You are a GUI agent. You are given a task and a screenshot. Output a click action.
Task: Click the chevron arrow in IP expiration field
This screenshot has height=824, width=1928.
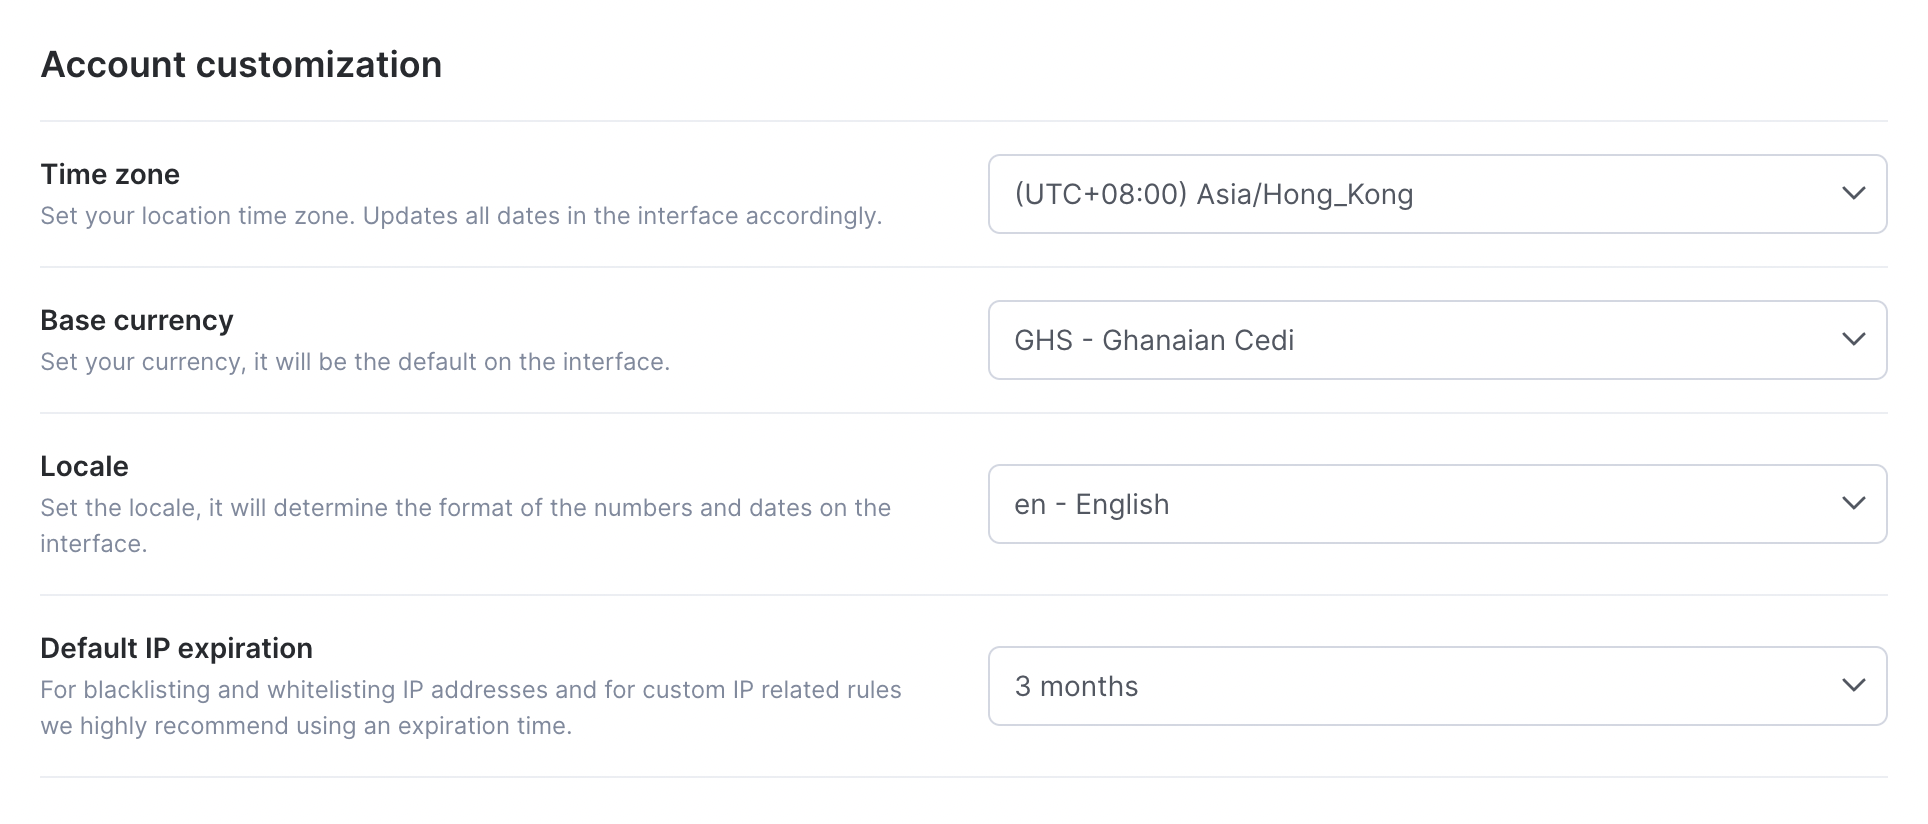[x=1853, y=686]
